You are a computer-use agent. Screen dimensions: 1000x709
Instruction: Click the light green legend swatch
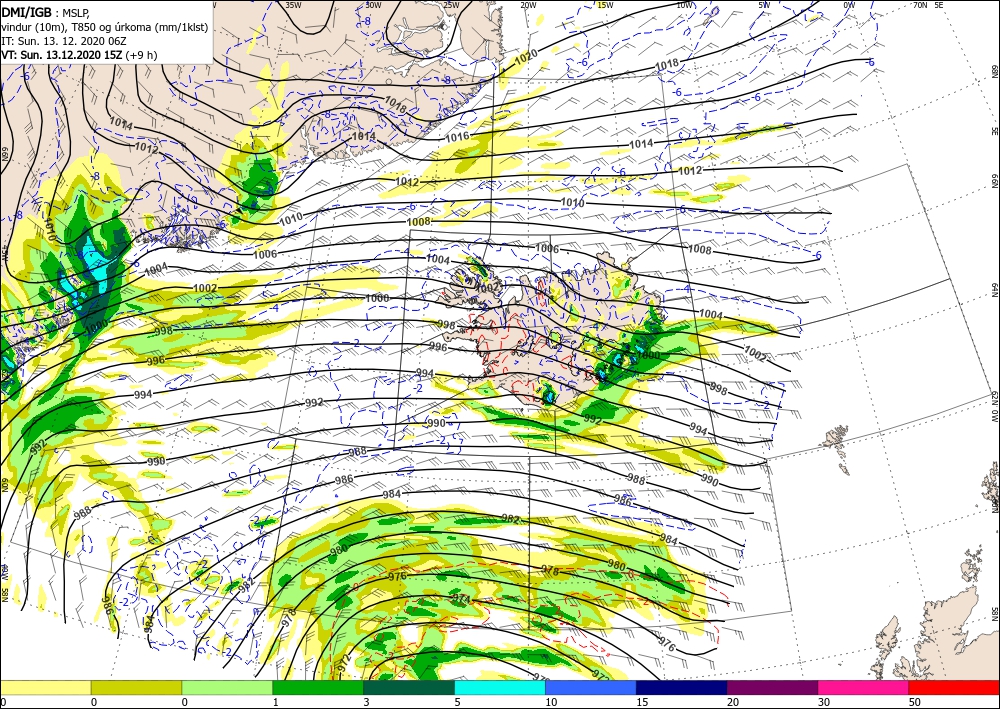pos(227,687)
